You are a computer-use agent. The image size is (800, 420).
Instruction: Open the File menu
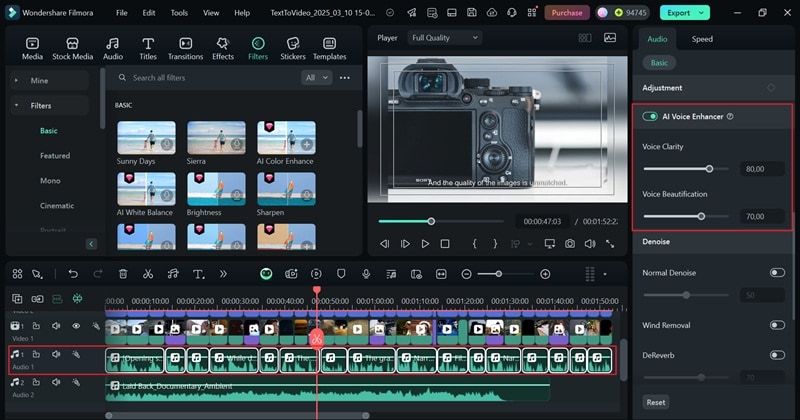coord(121,13)
